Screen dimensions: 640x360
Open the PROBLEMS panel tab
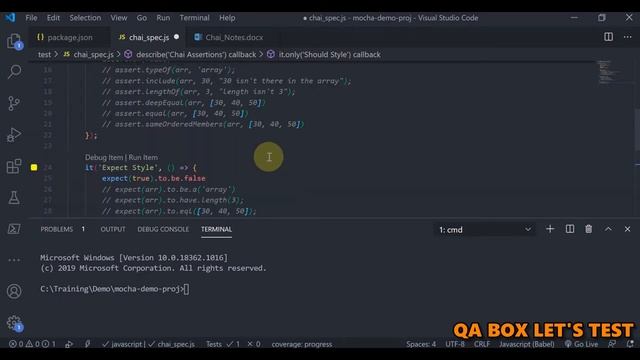pyautogui.click(x=57, y=229)
